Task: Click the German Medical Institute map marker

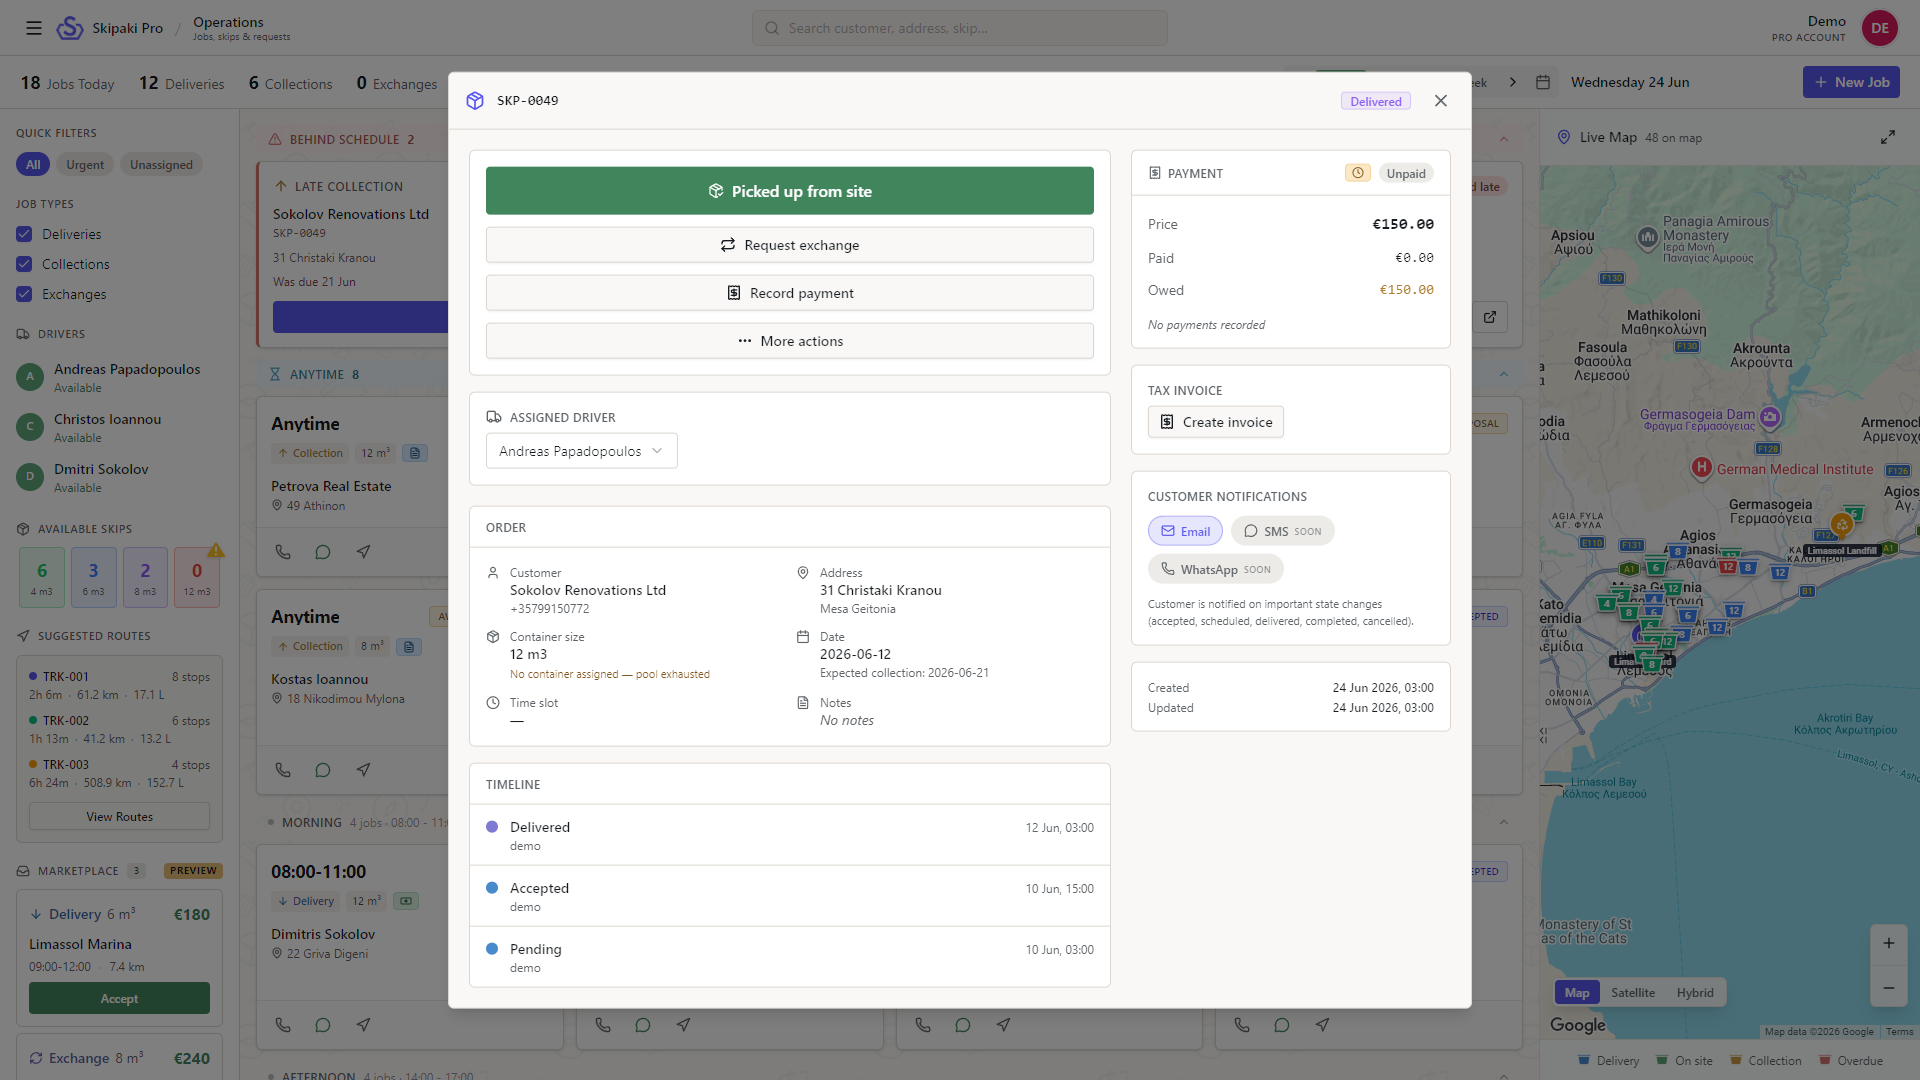Action: point(1701,468)
